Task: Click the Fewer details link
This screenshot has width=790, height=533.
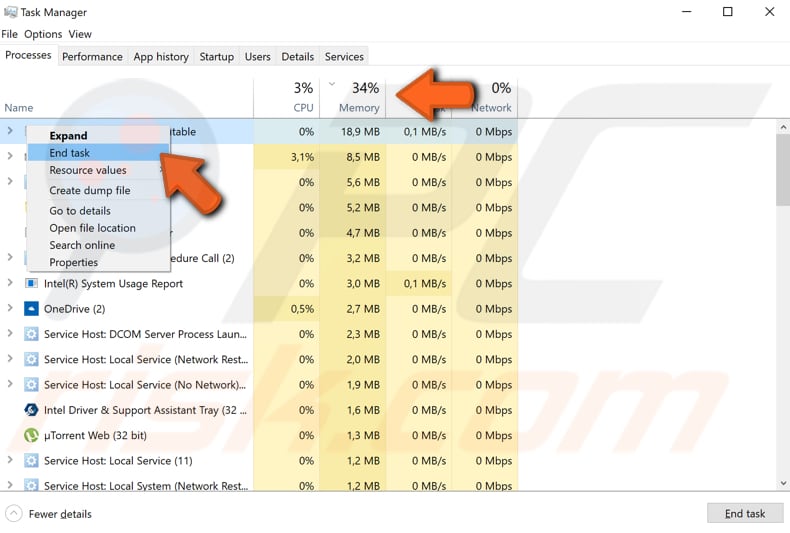Action: click(x=60, y=514)
